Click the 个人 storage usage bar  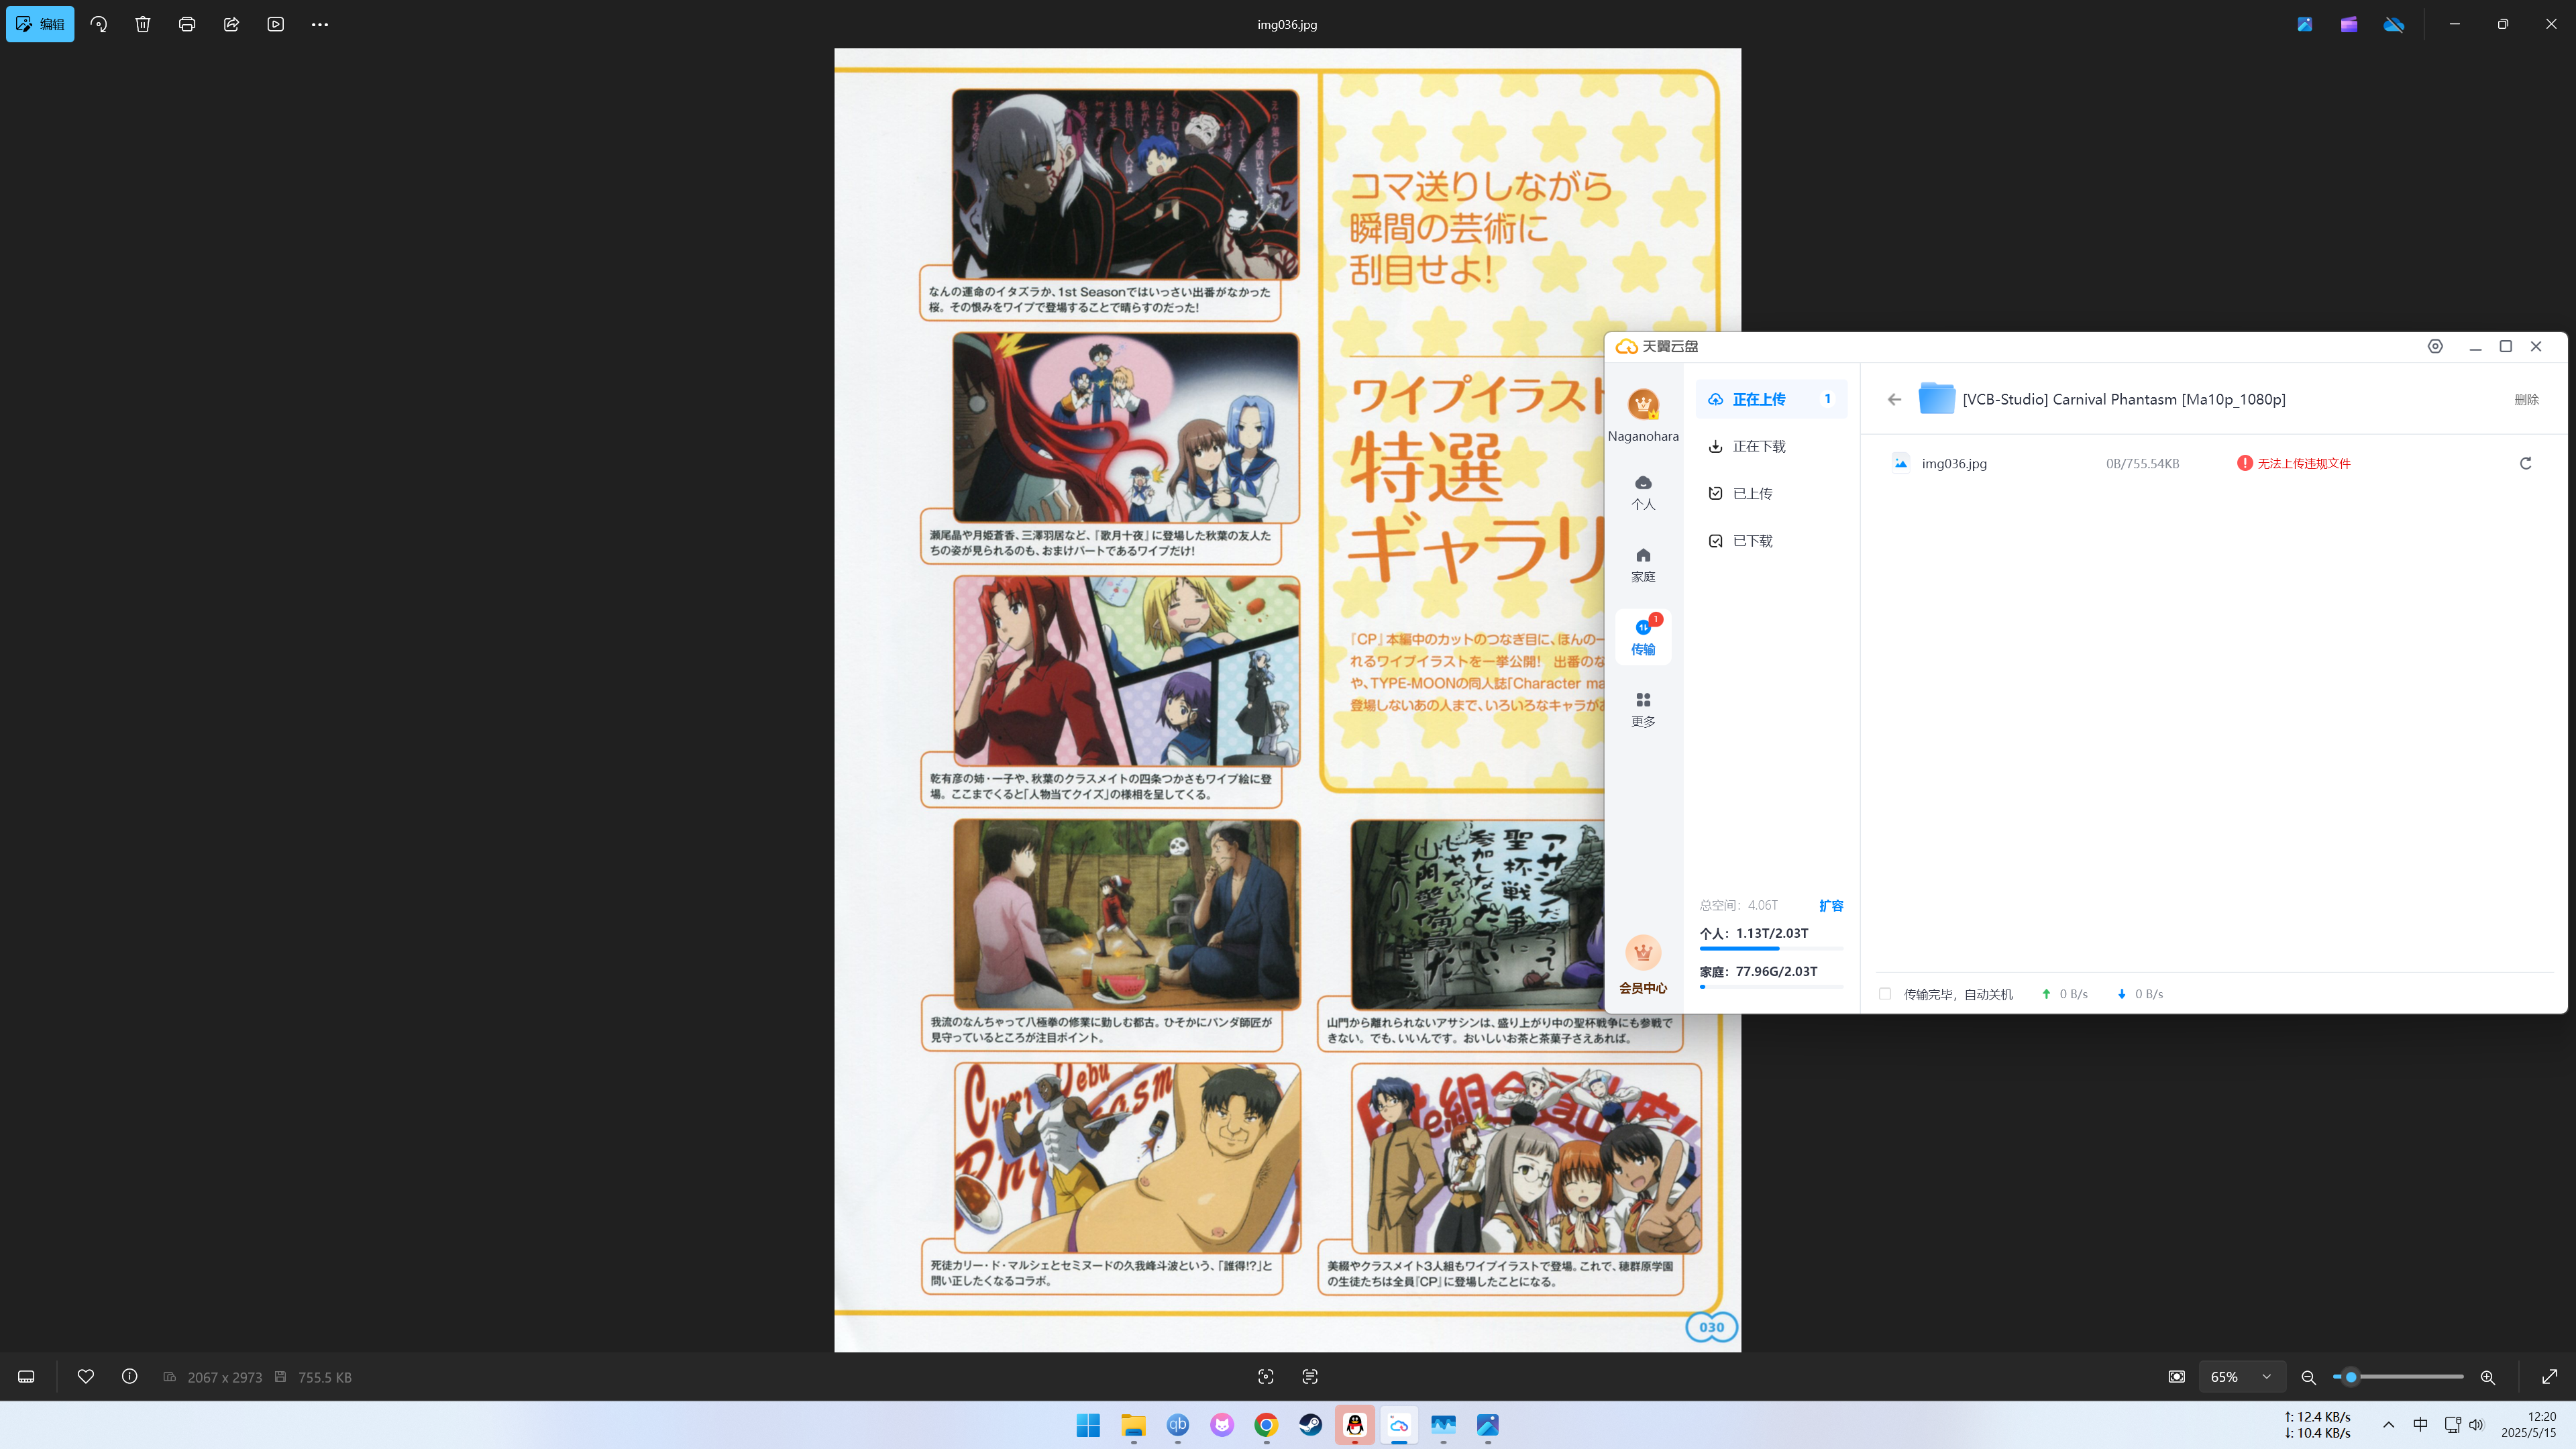(1771, 948)
